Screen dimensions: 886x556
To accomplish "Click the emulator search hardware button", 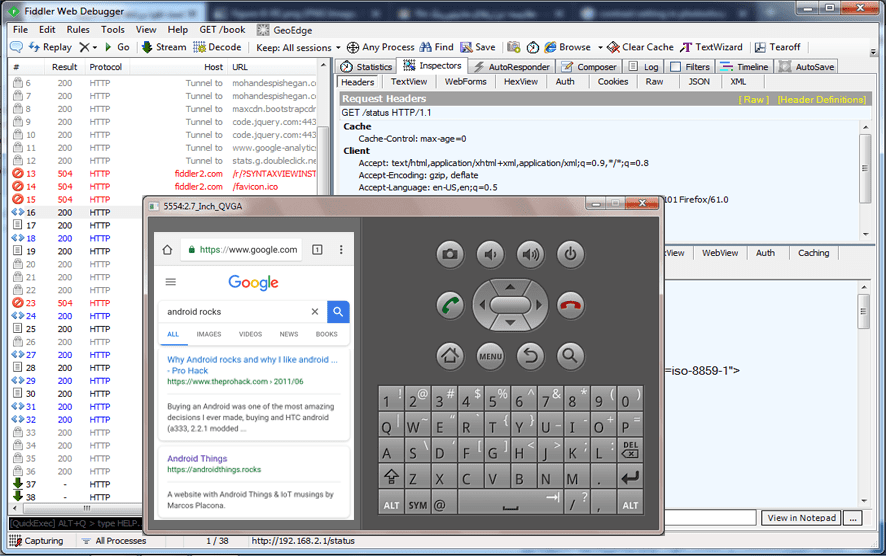I will [570, 356].
